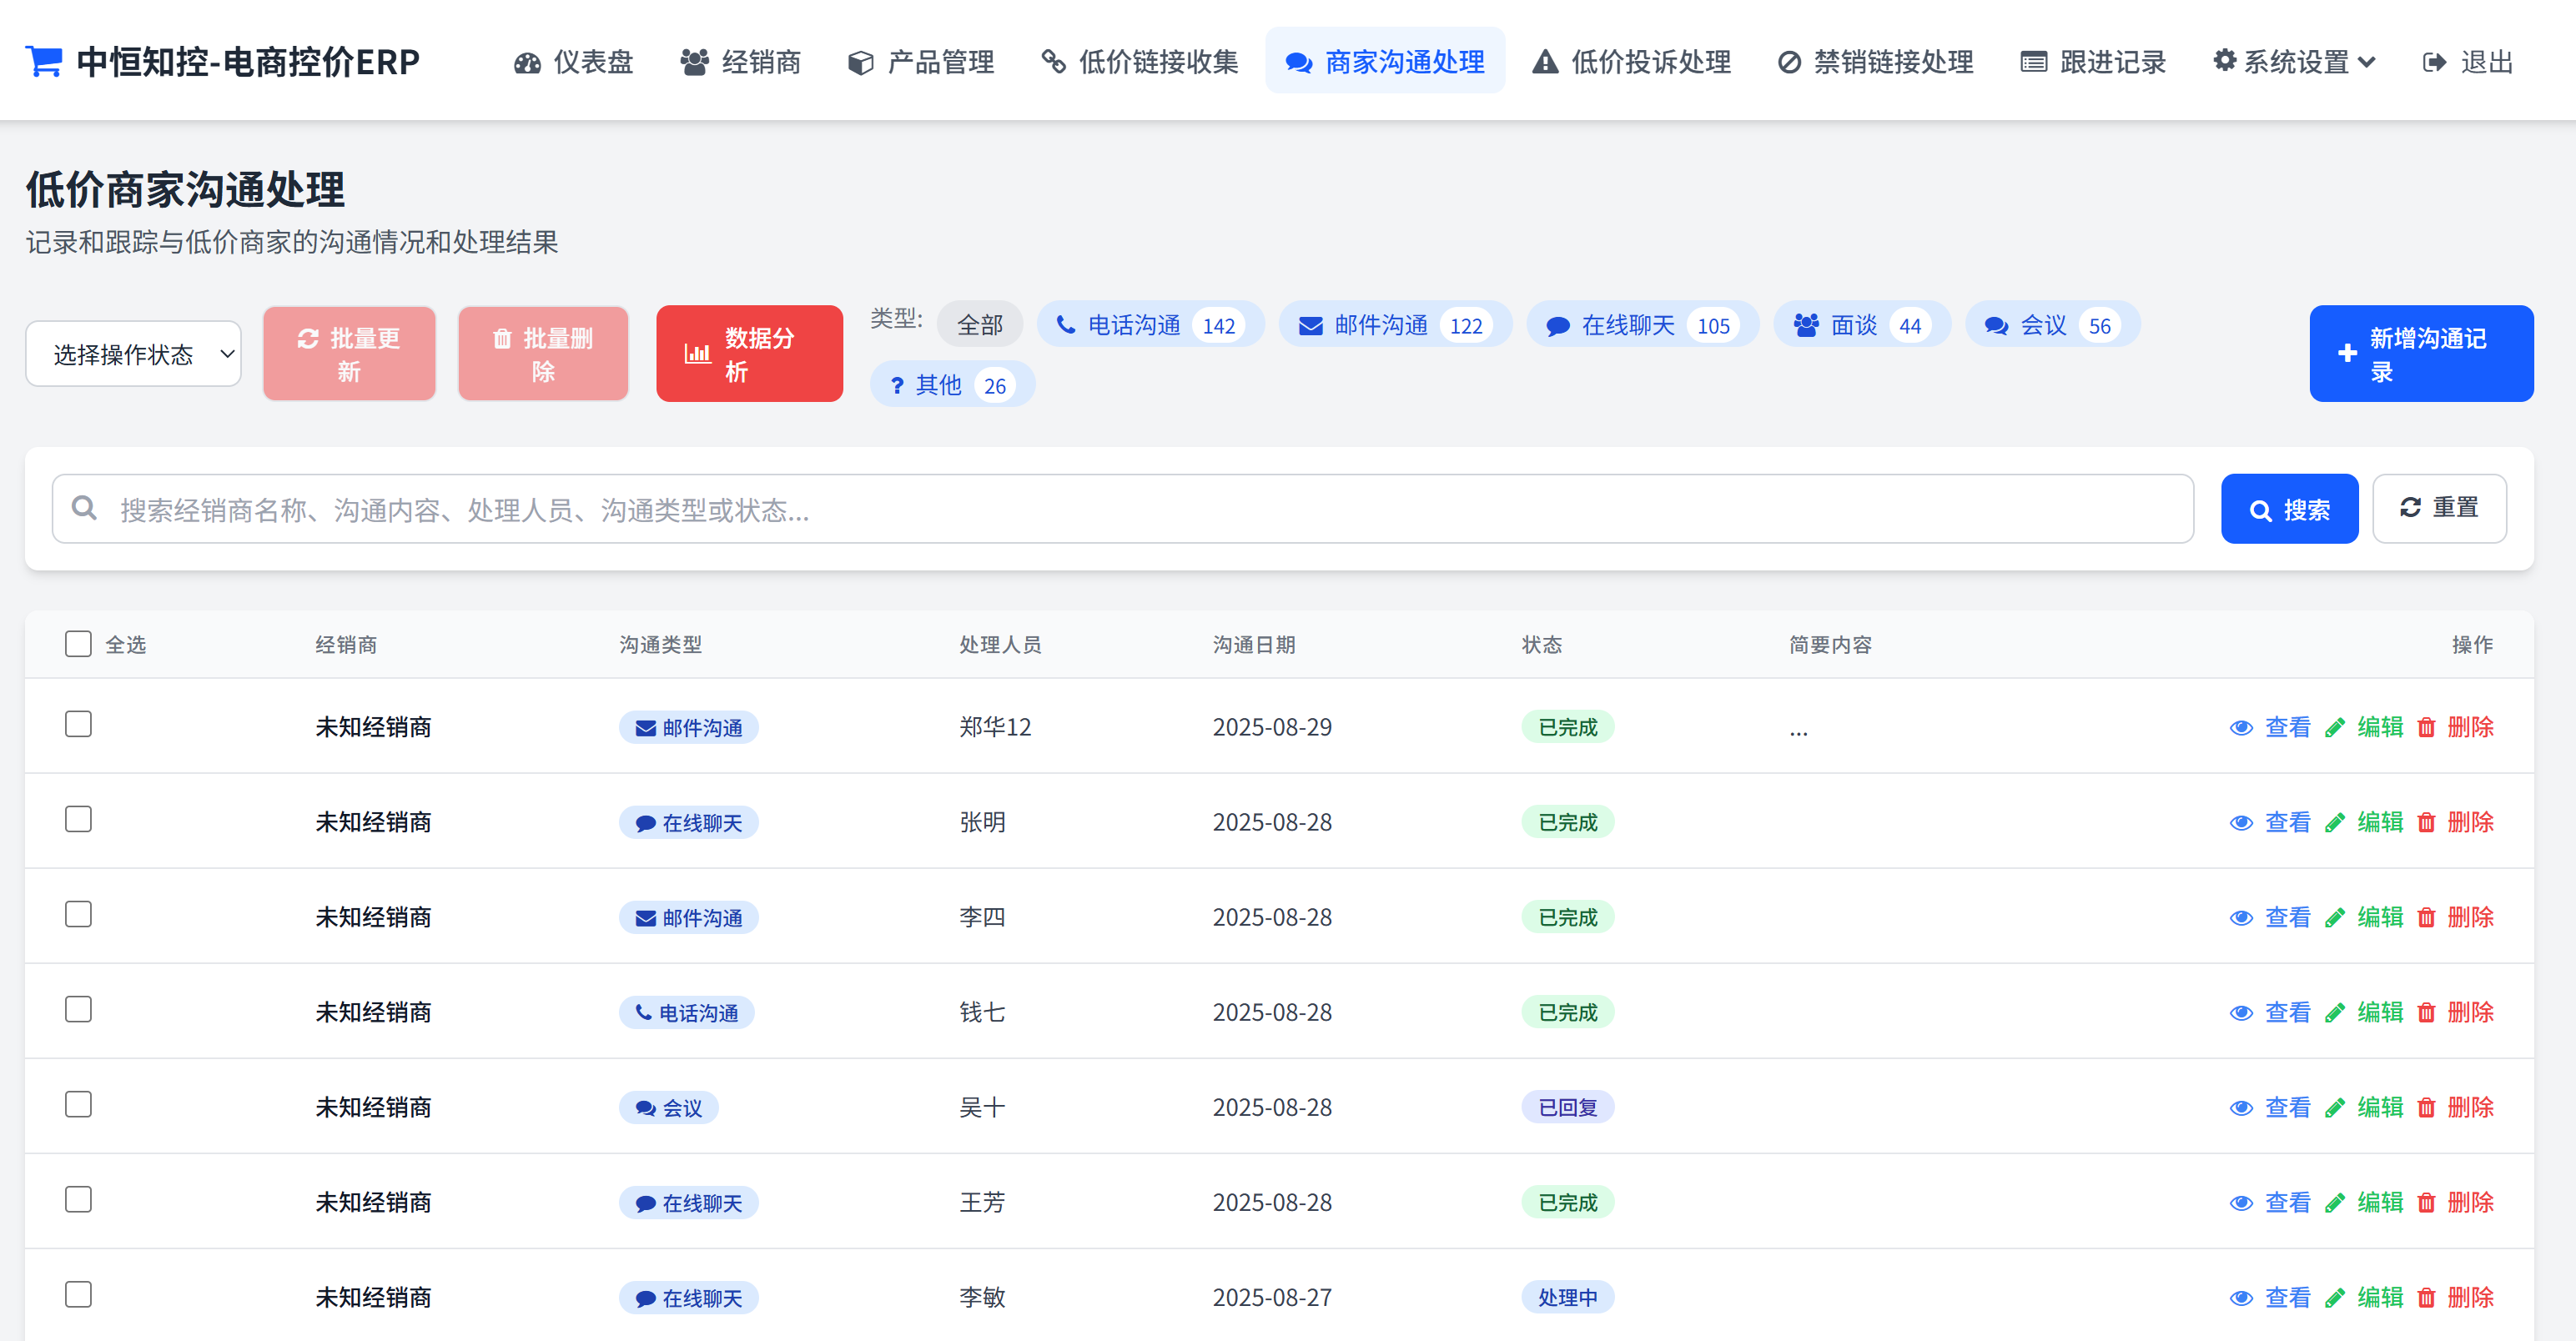Click the 新增沟通记录 button
The width and height of the screenshot is (2576, 1341).
tap(2420, 354)
